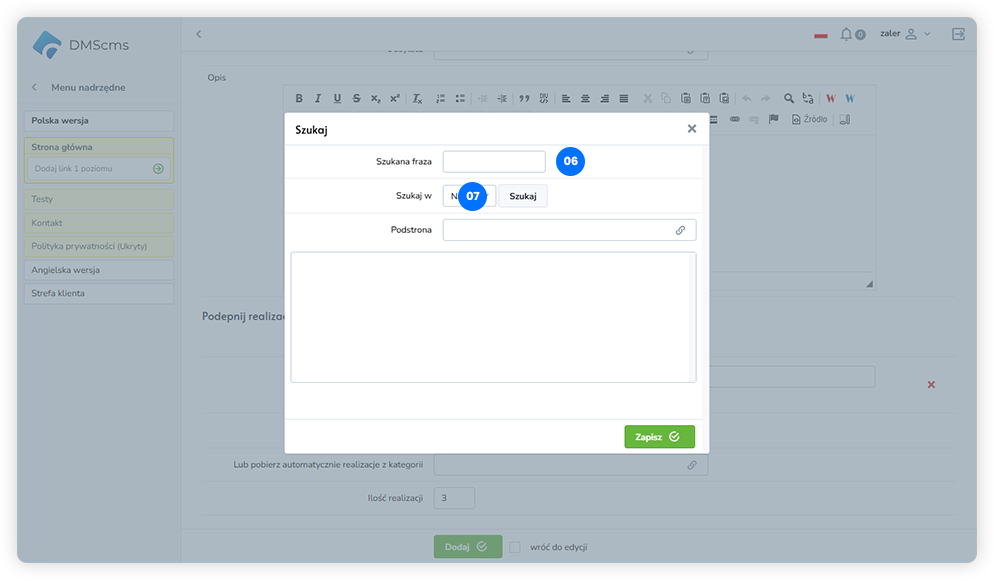
Task: Close the Szukaj dialog
Action: click(692, 129)
